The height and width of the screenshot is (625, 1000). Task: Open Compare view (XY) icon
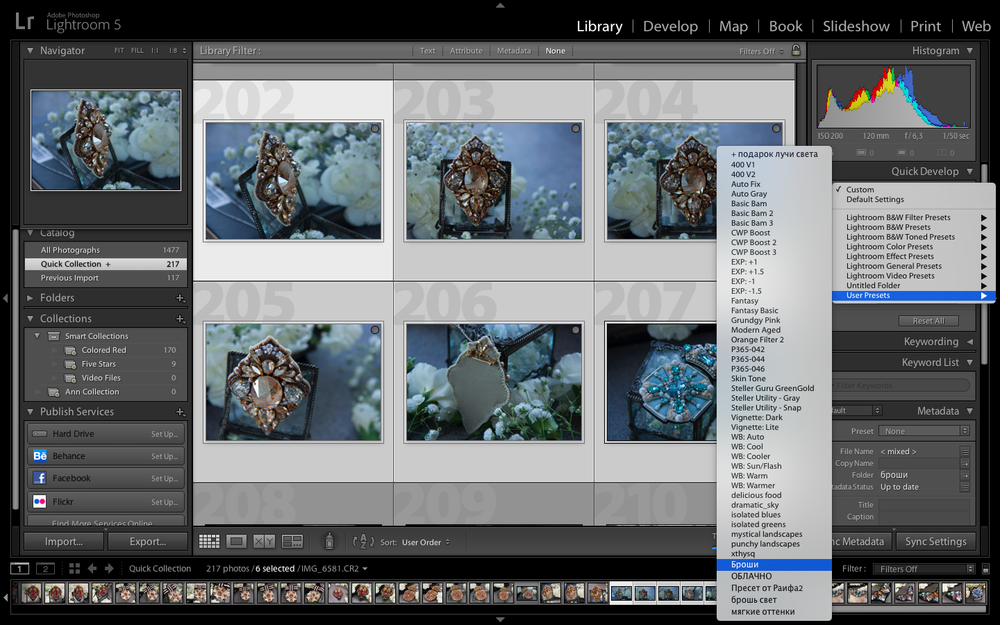264,541
